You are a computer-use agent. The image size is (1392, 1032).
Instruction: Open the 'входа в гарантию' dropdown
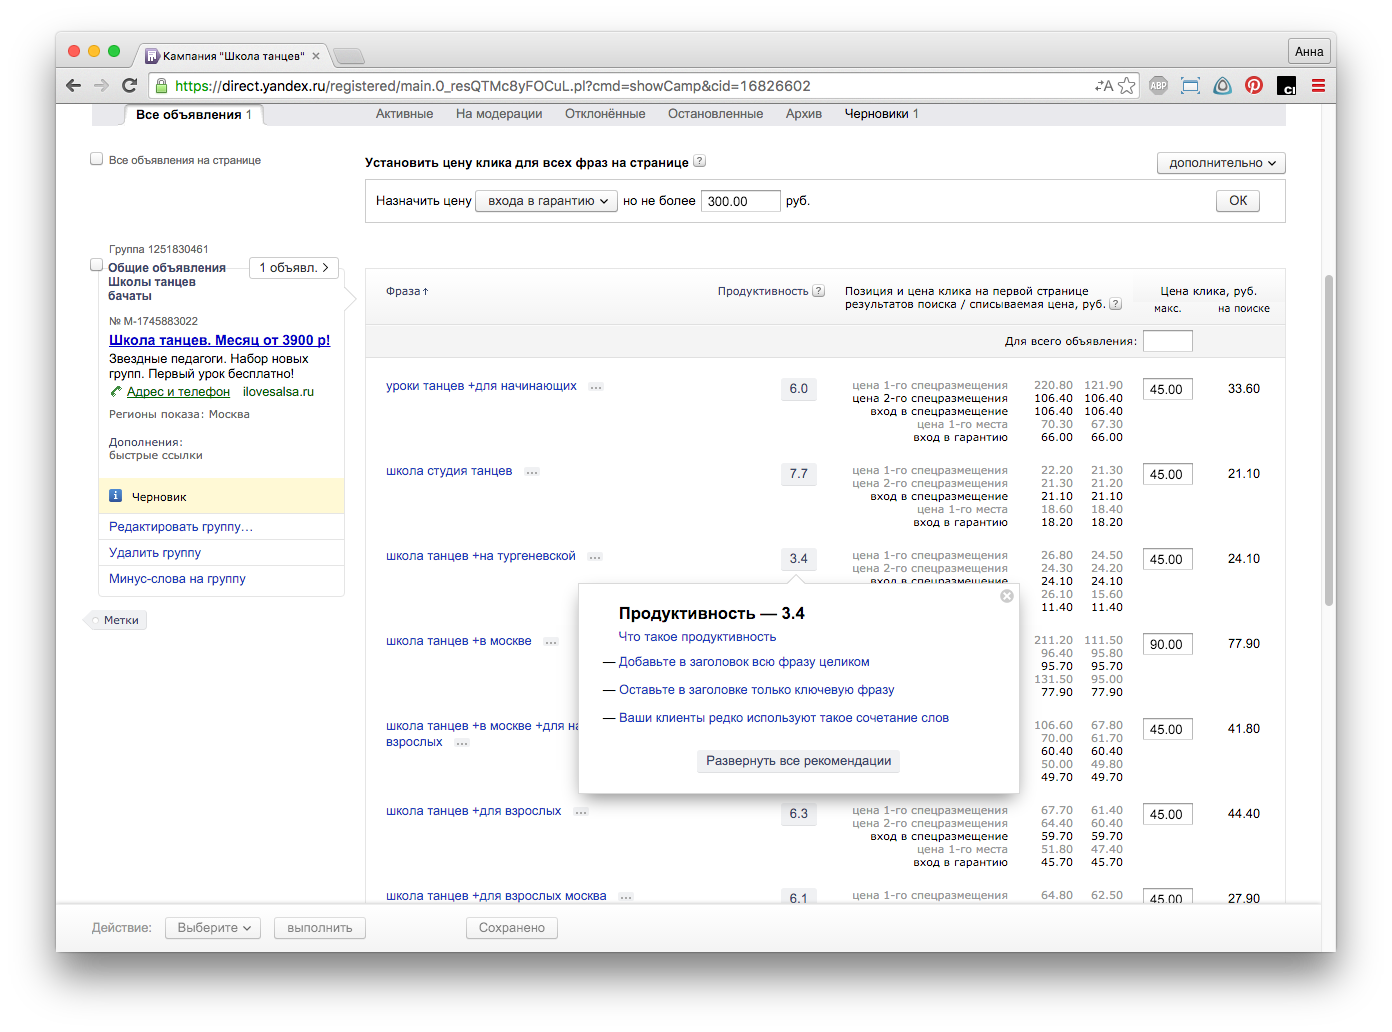pyautogui.click(x=547, y=201)
